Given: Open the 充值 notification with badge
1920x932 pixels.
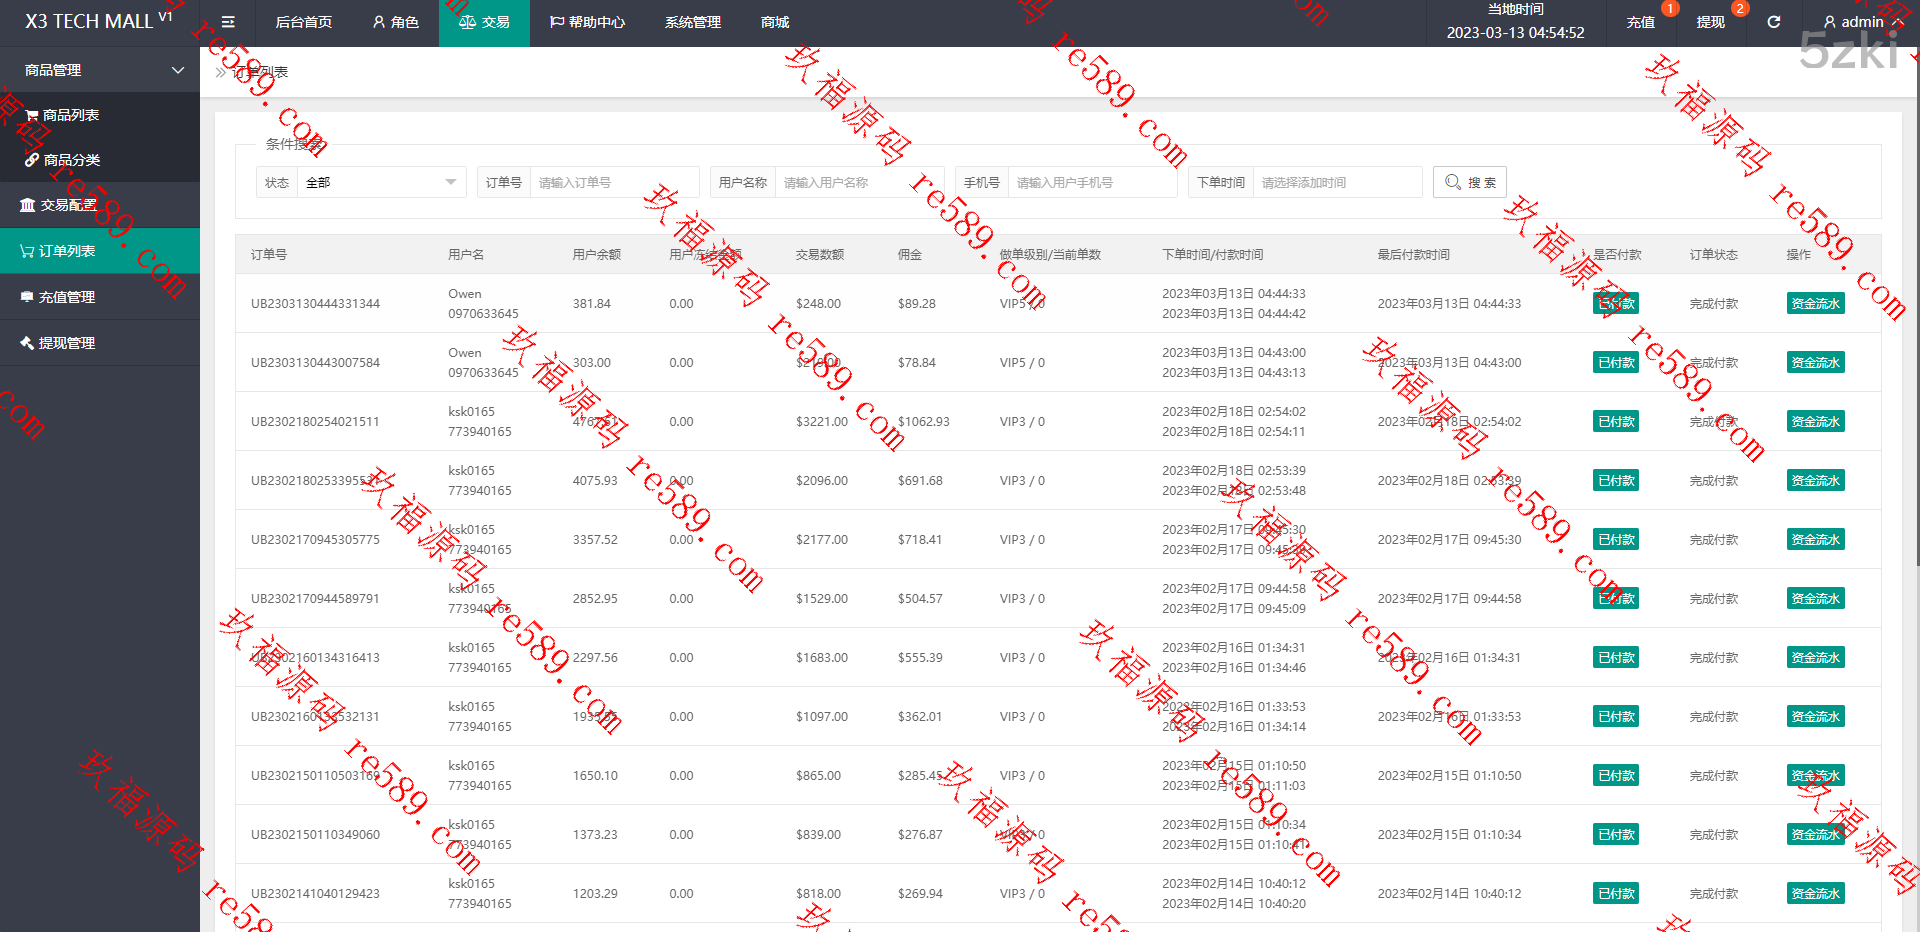Looking at the screenshot, I should pos(1640,22).
